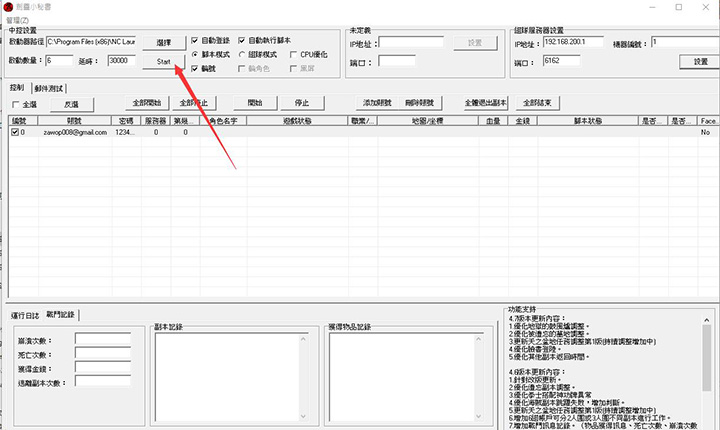This screenshot has width=720, height=430.
Task: Select the 組隊模式 radio button
Action: pyautogui.click(x=242, y=54)
